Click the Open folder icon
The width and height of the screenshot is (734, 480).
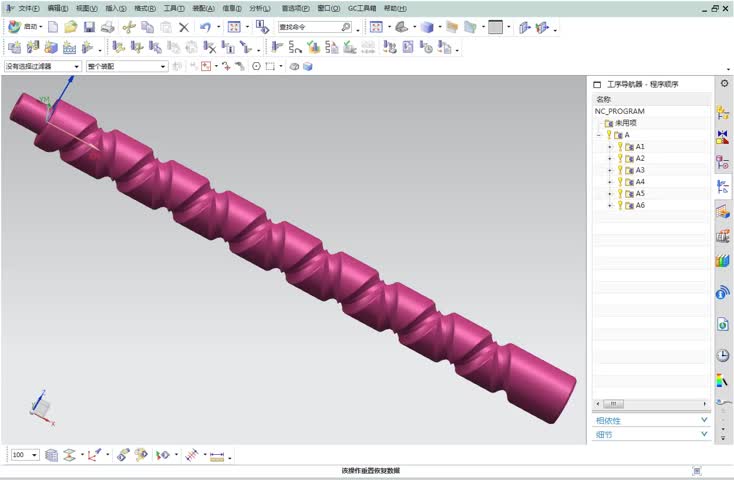point(71,27)
